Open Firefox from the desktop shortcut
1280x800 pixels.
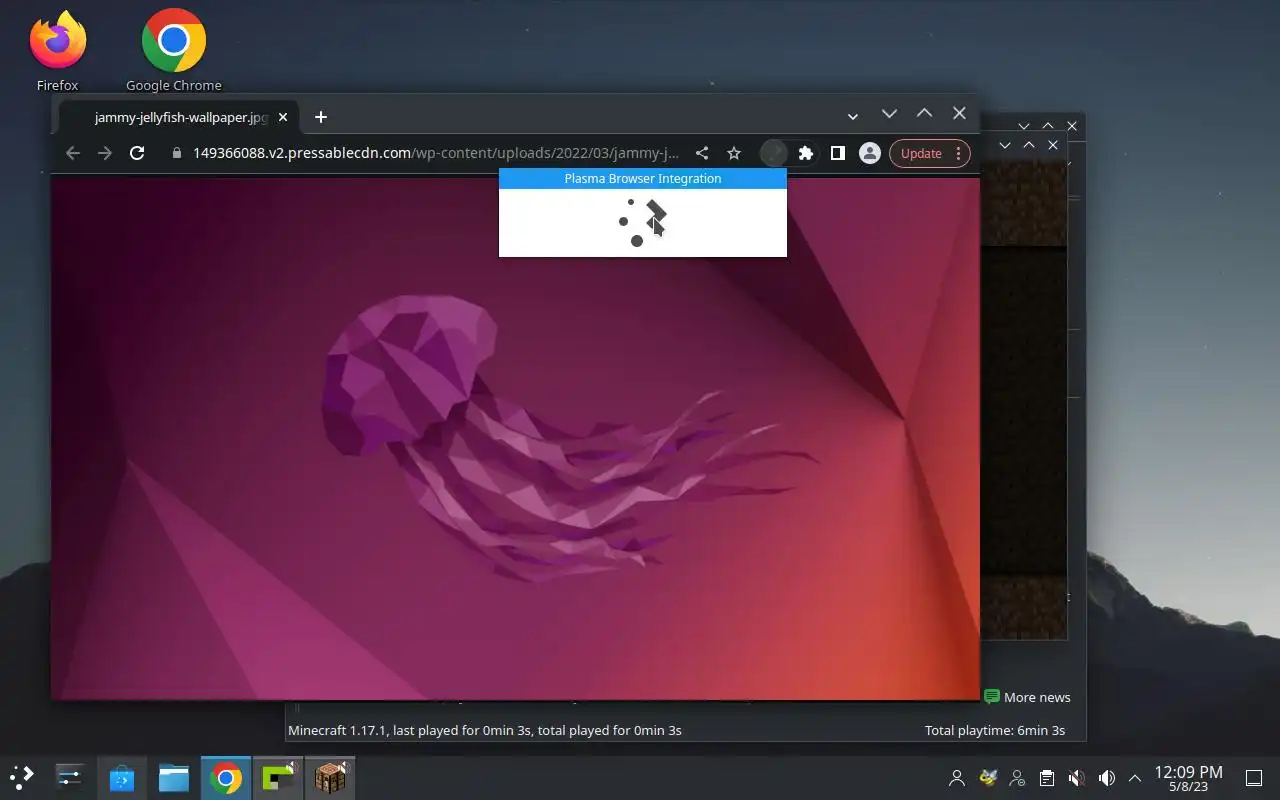click(58, 50)
